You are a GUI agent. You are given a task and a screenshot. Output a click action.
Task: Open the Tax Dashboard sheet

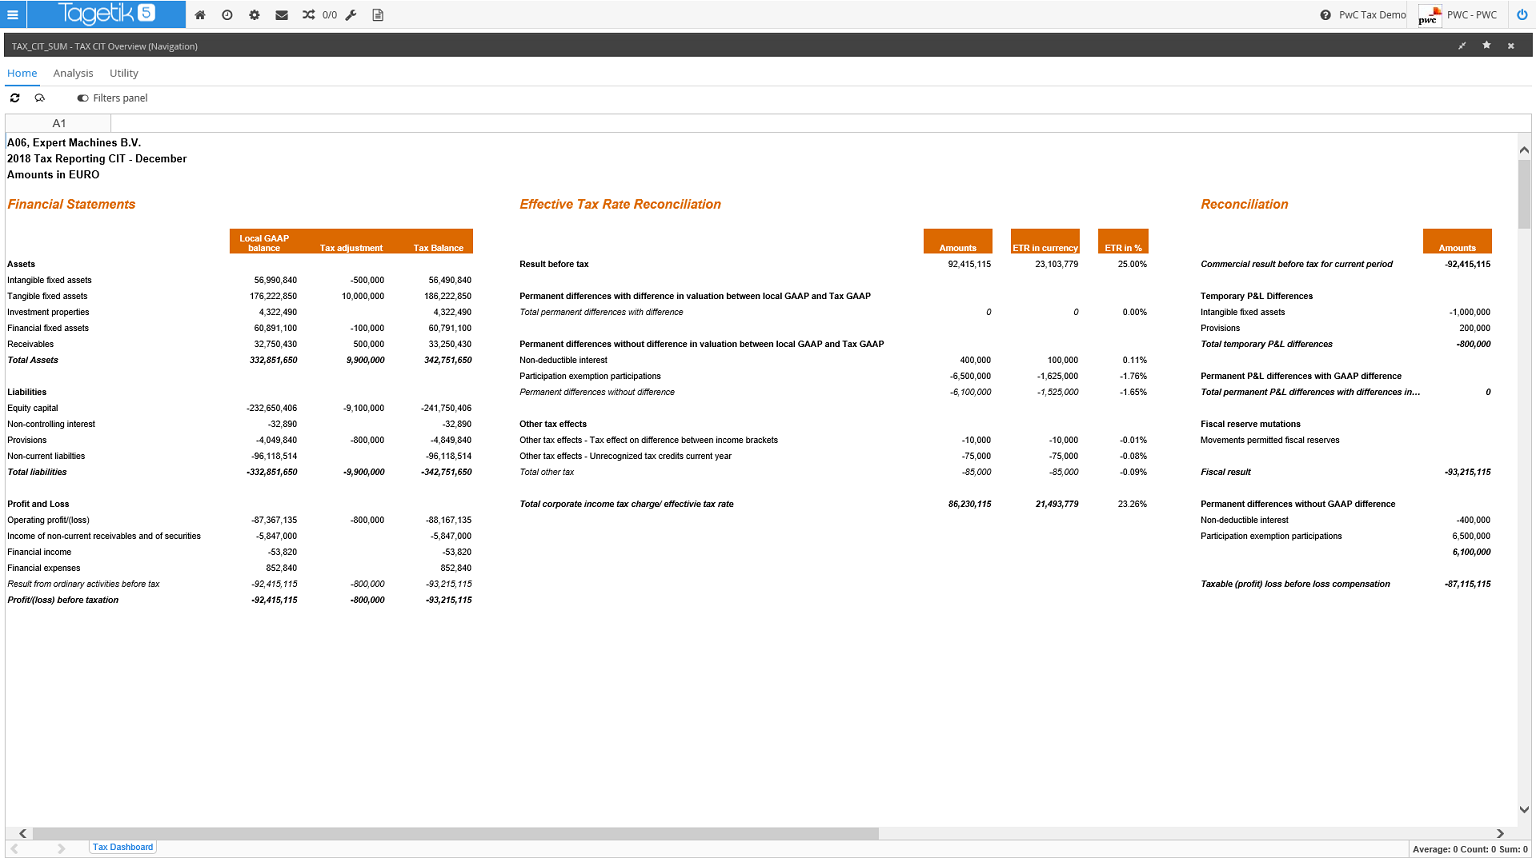(x=123, y=847)
